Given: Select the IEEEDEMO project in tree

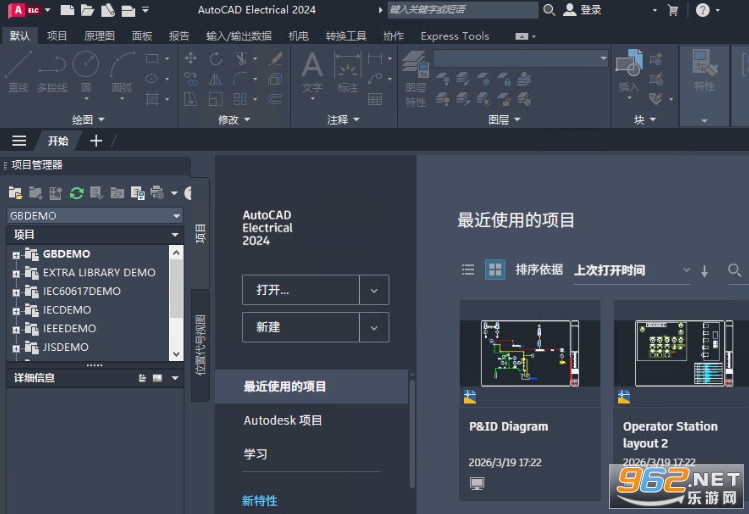Looking at the screenshot, I should click(70, 329).
